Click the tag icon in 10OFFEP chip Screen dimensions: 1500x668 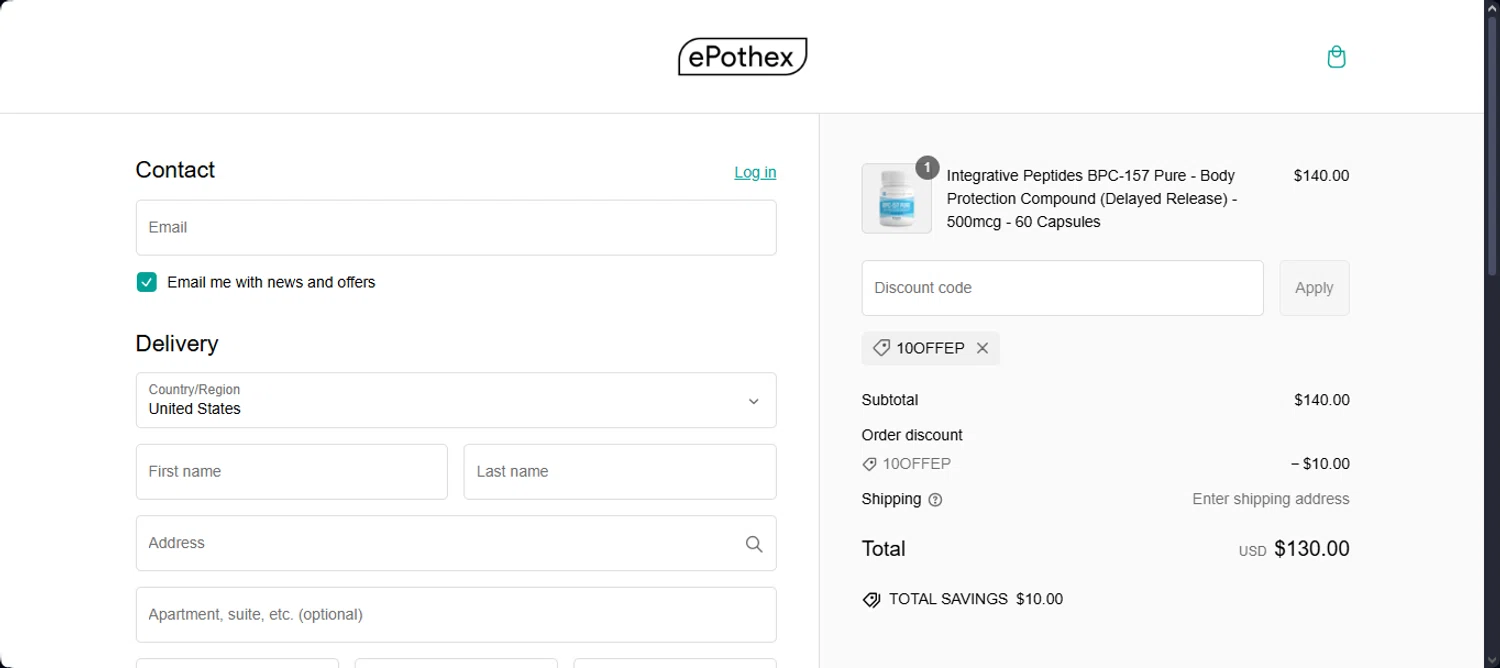click(881, 348)
